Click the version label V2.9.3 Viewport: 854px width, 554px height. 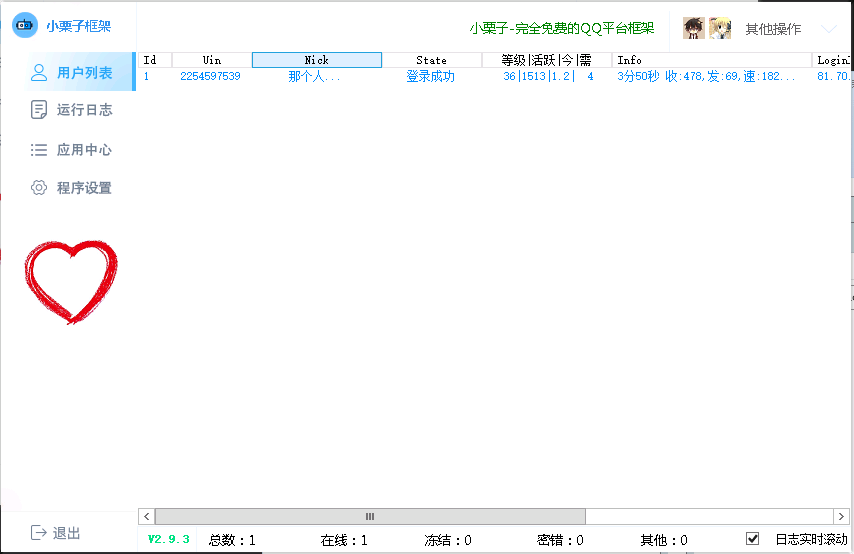[168, 539]
